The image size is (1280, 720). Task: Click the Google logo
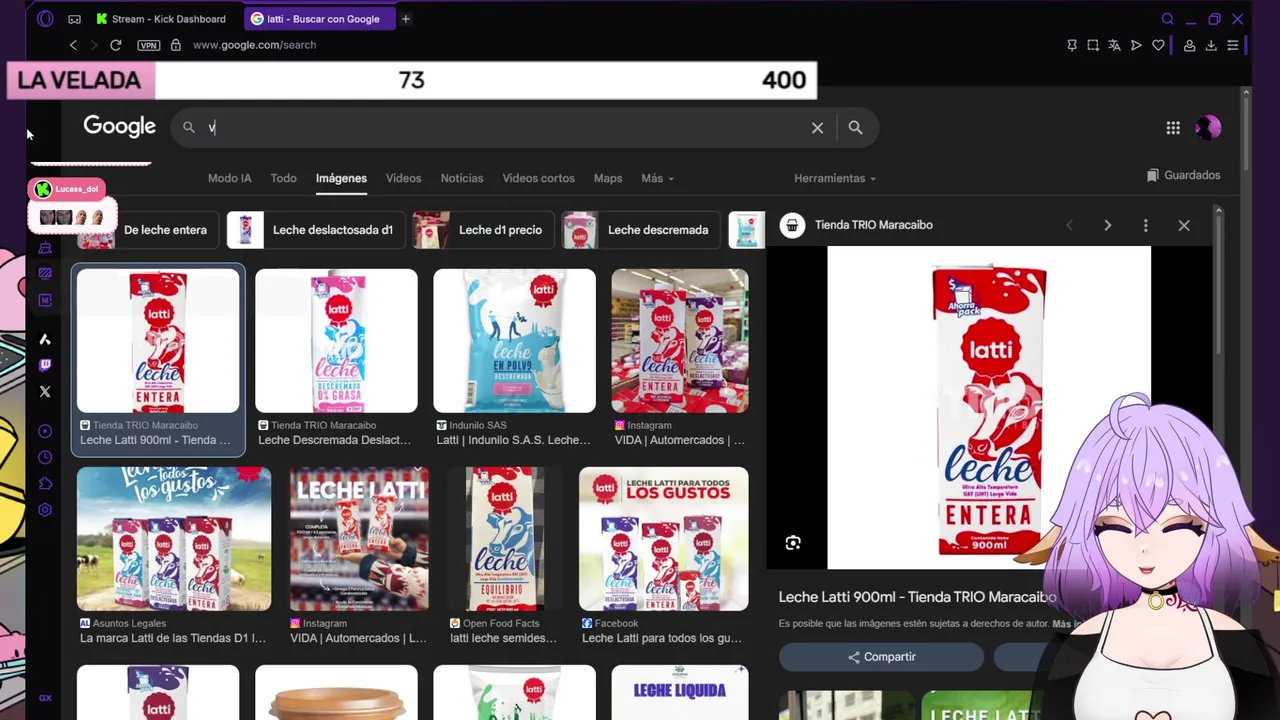tap(119, 126)
